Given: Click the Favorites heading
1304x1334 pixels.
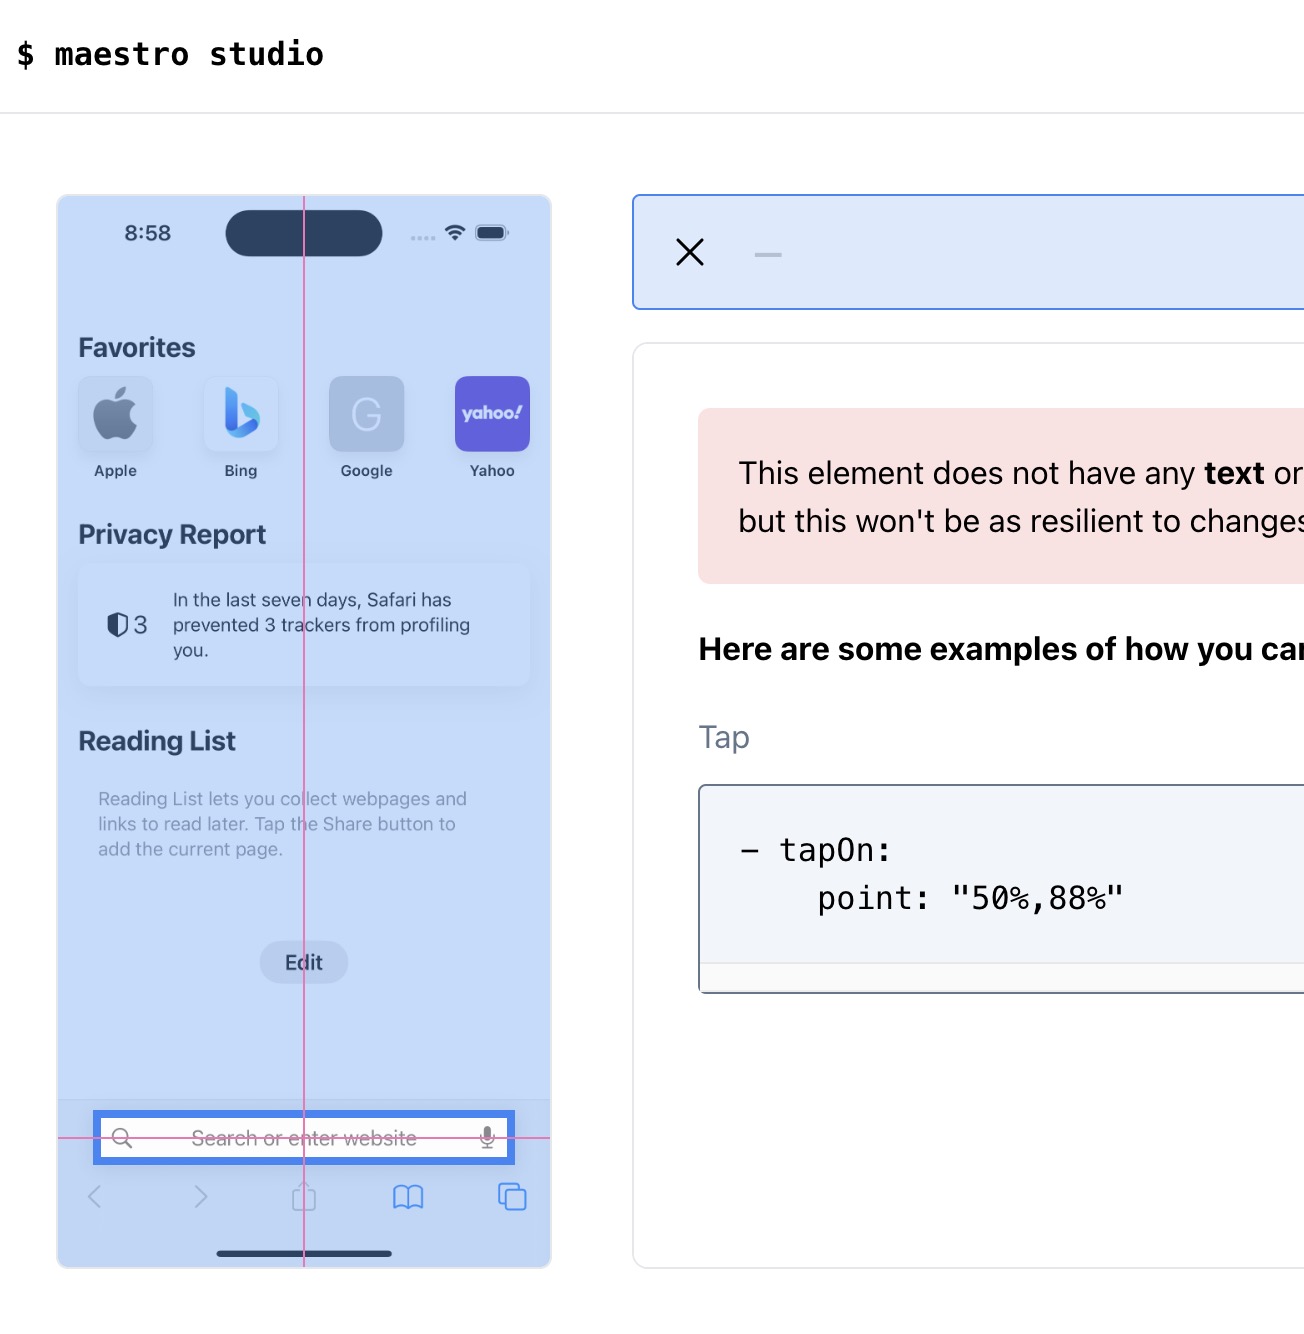Looking at the screenshot, I should pyautogui.click(x=137, y=348).
